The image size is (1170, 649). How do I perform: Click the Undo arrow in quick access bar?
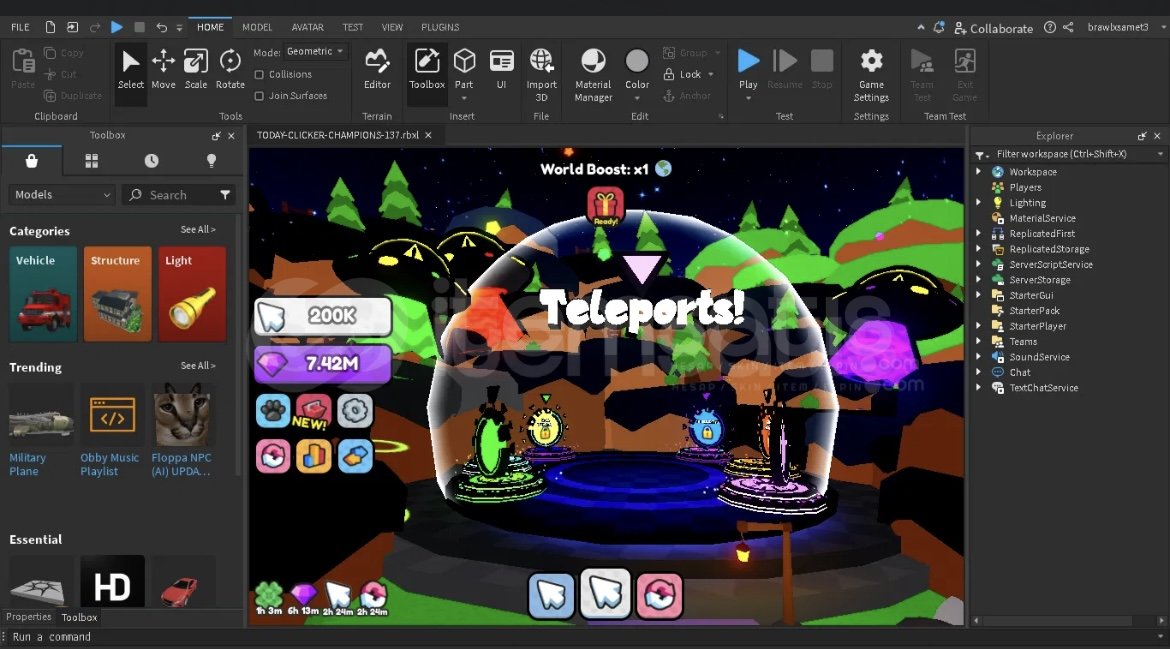161,27
